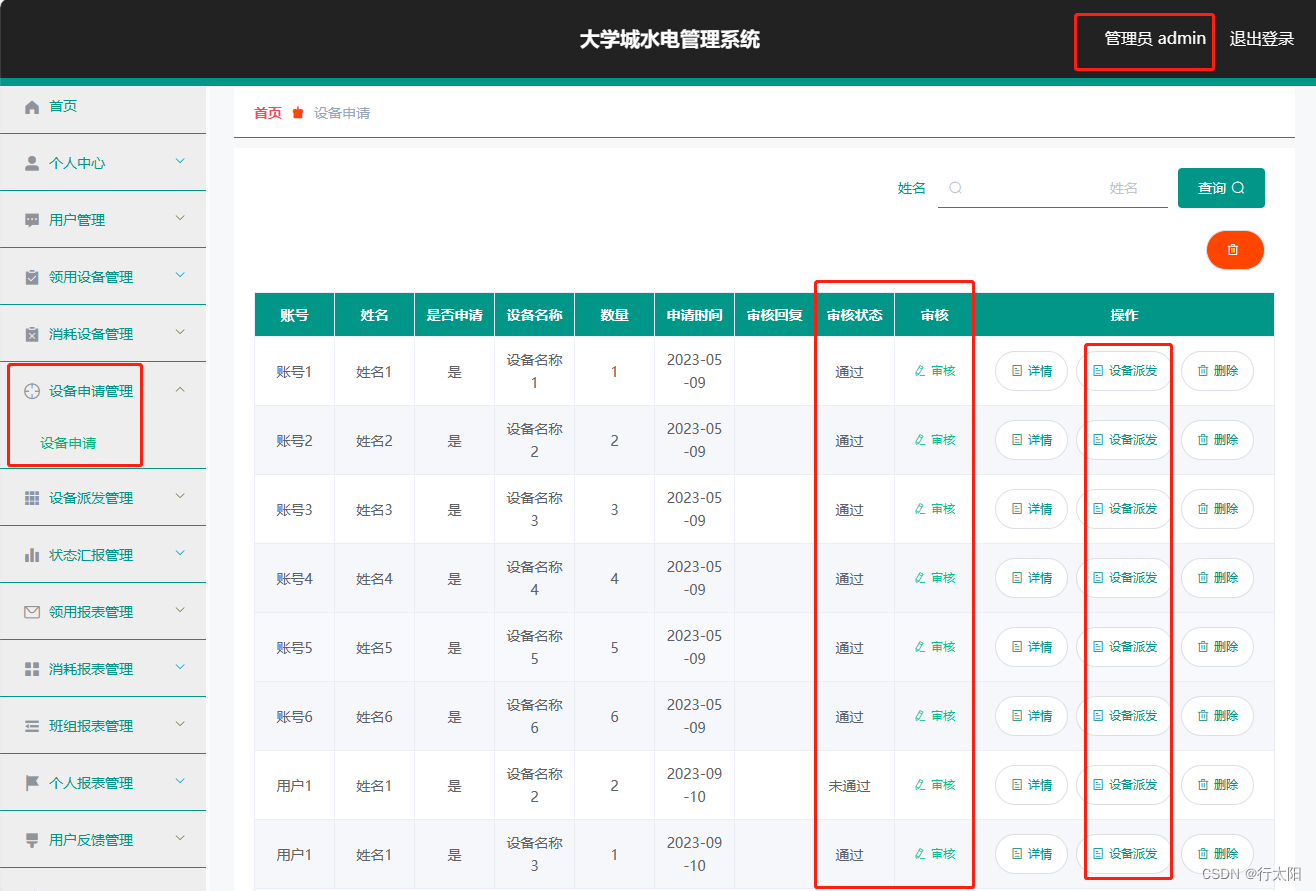The width and height of the screenshot is (1316, 891).
Task: Click the tiles icon for 消耗报表管理
Action: pyautogui.click(x=32, y=669)
